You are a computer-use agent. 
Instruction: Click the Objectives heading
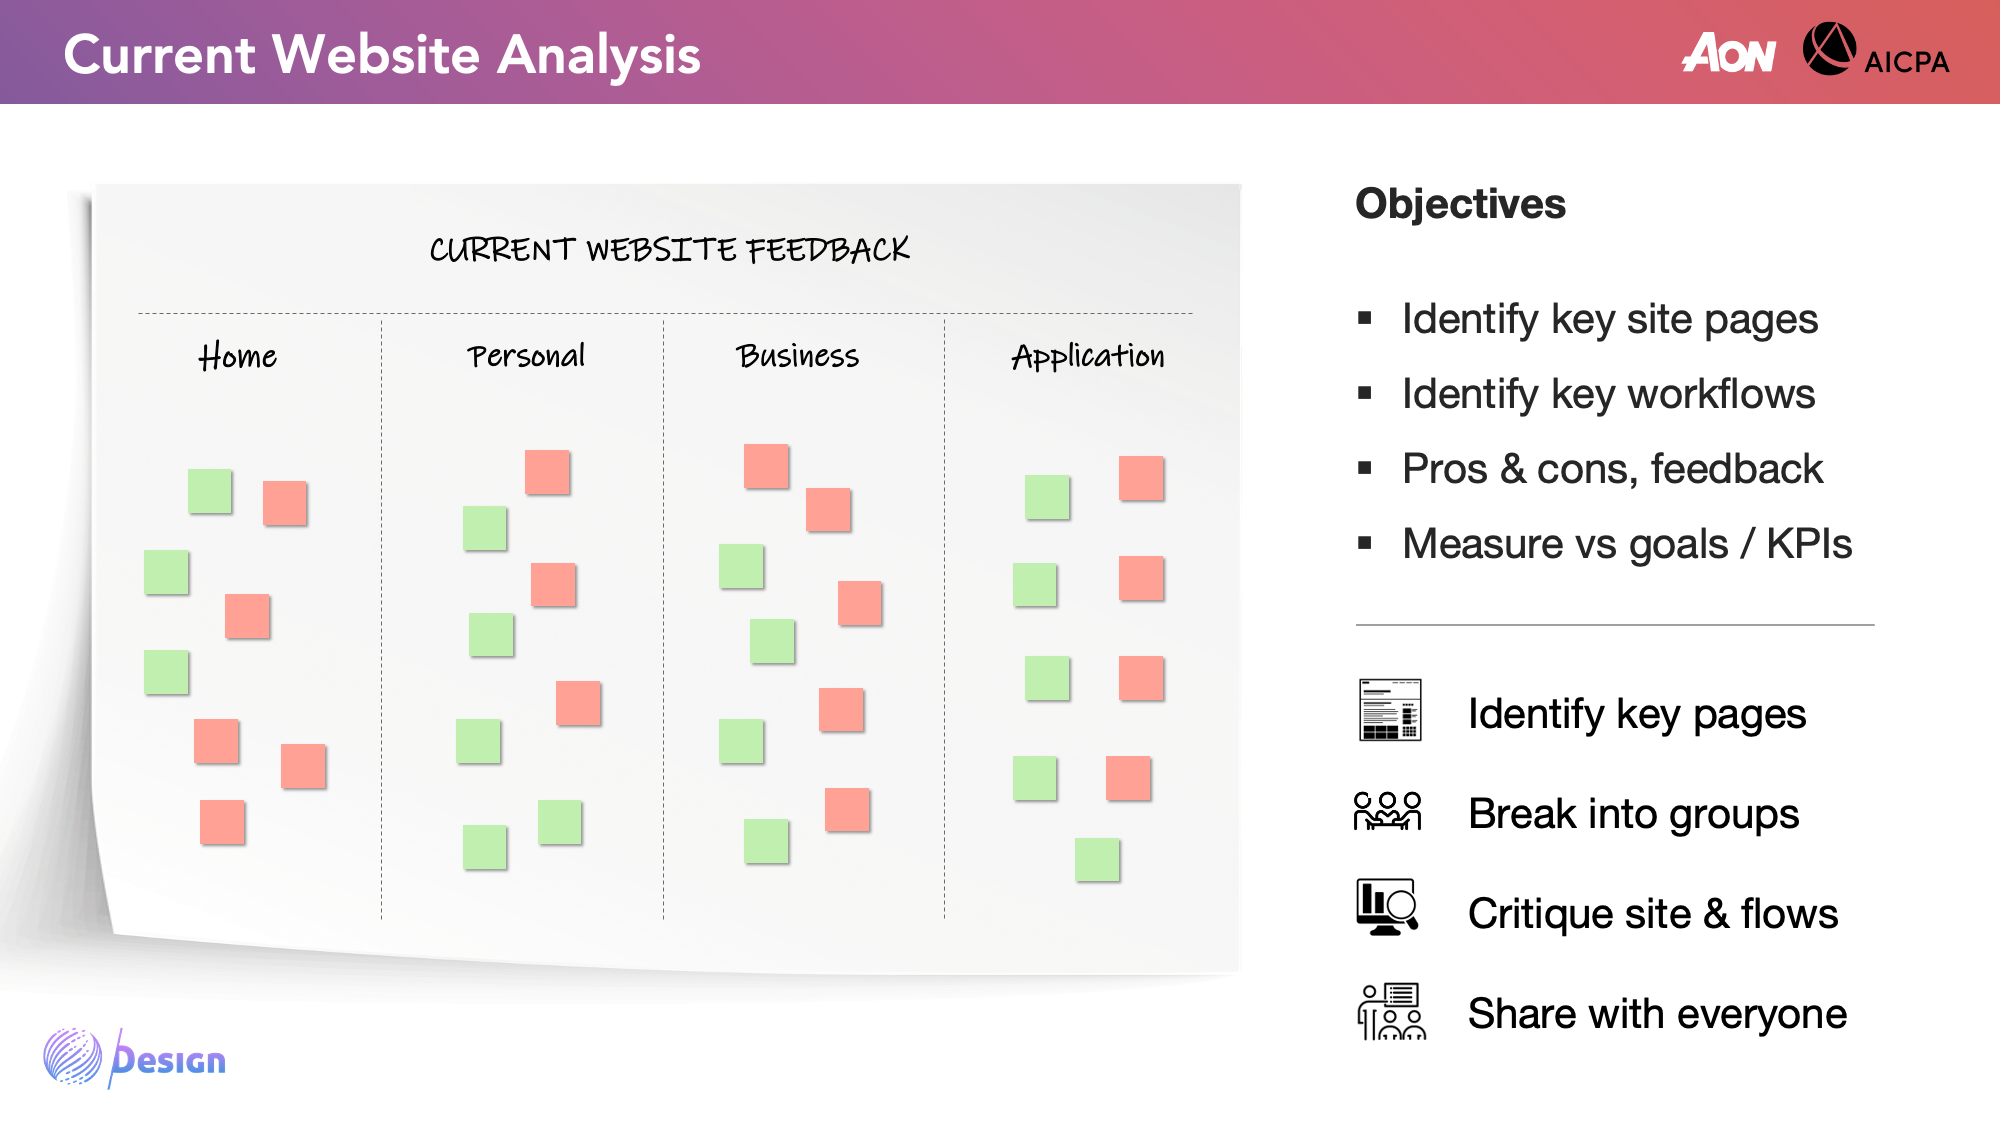click(1460, 204)
